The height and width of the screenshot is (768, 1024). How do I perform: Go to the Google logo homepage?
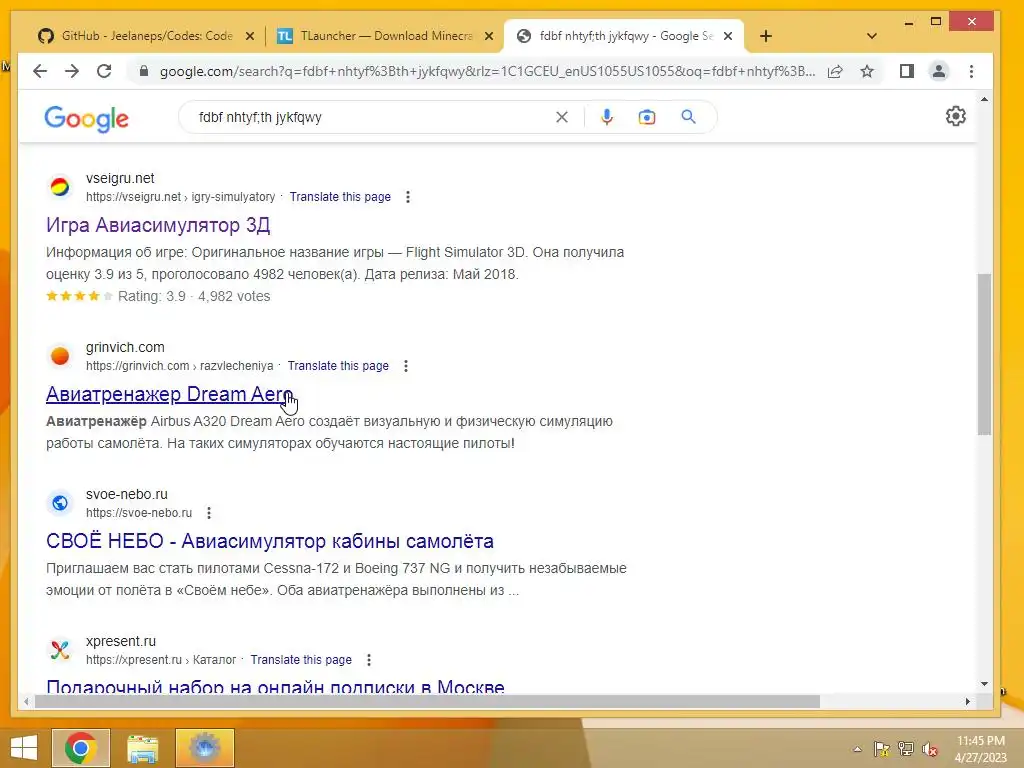pyautogui.click(x=86, y=118)
